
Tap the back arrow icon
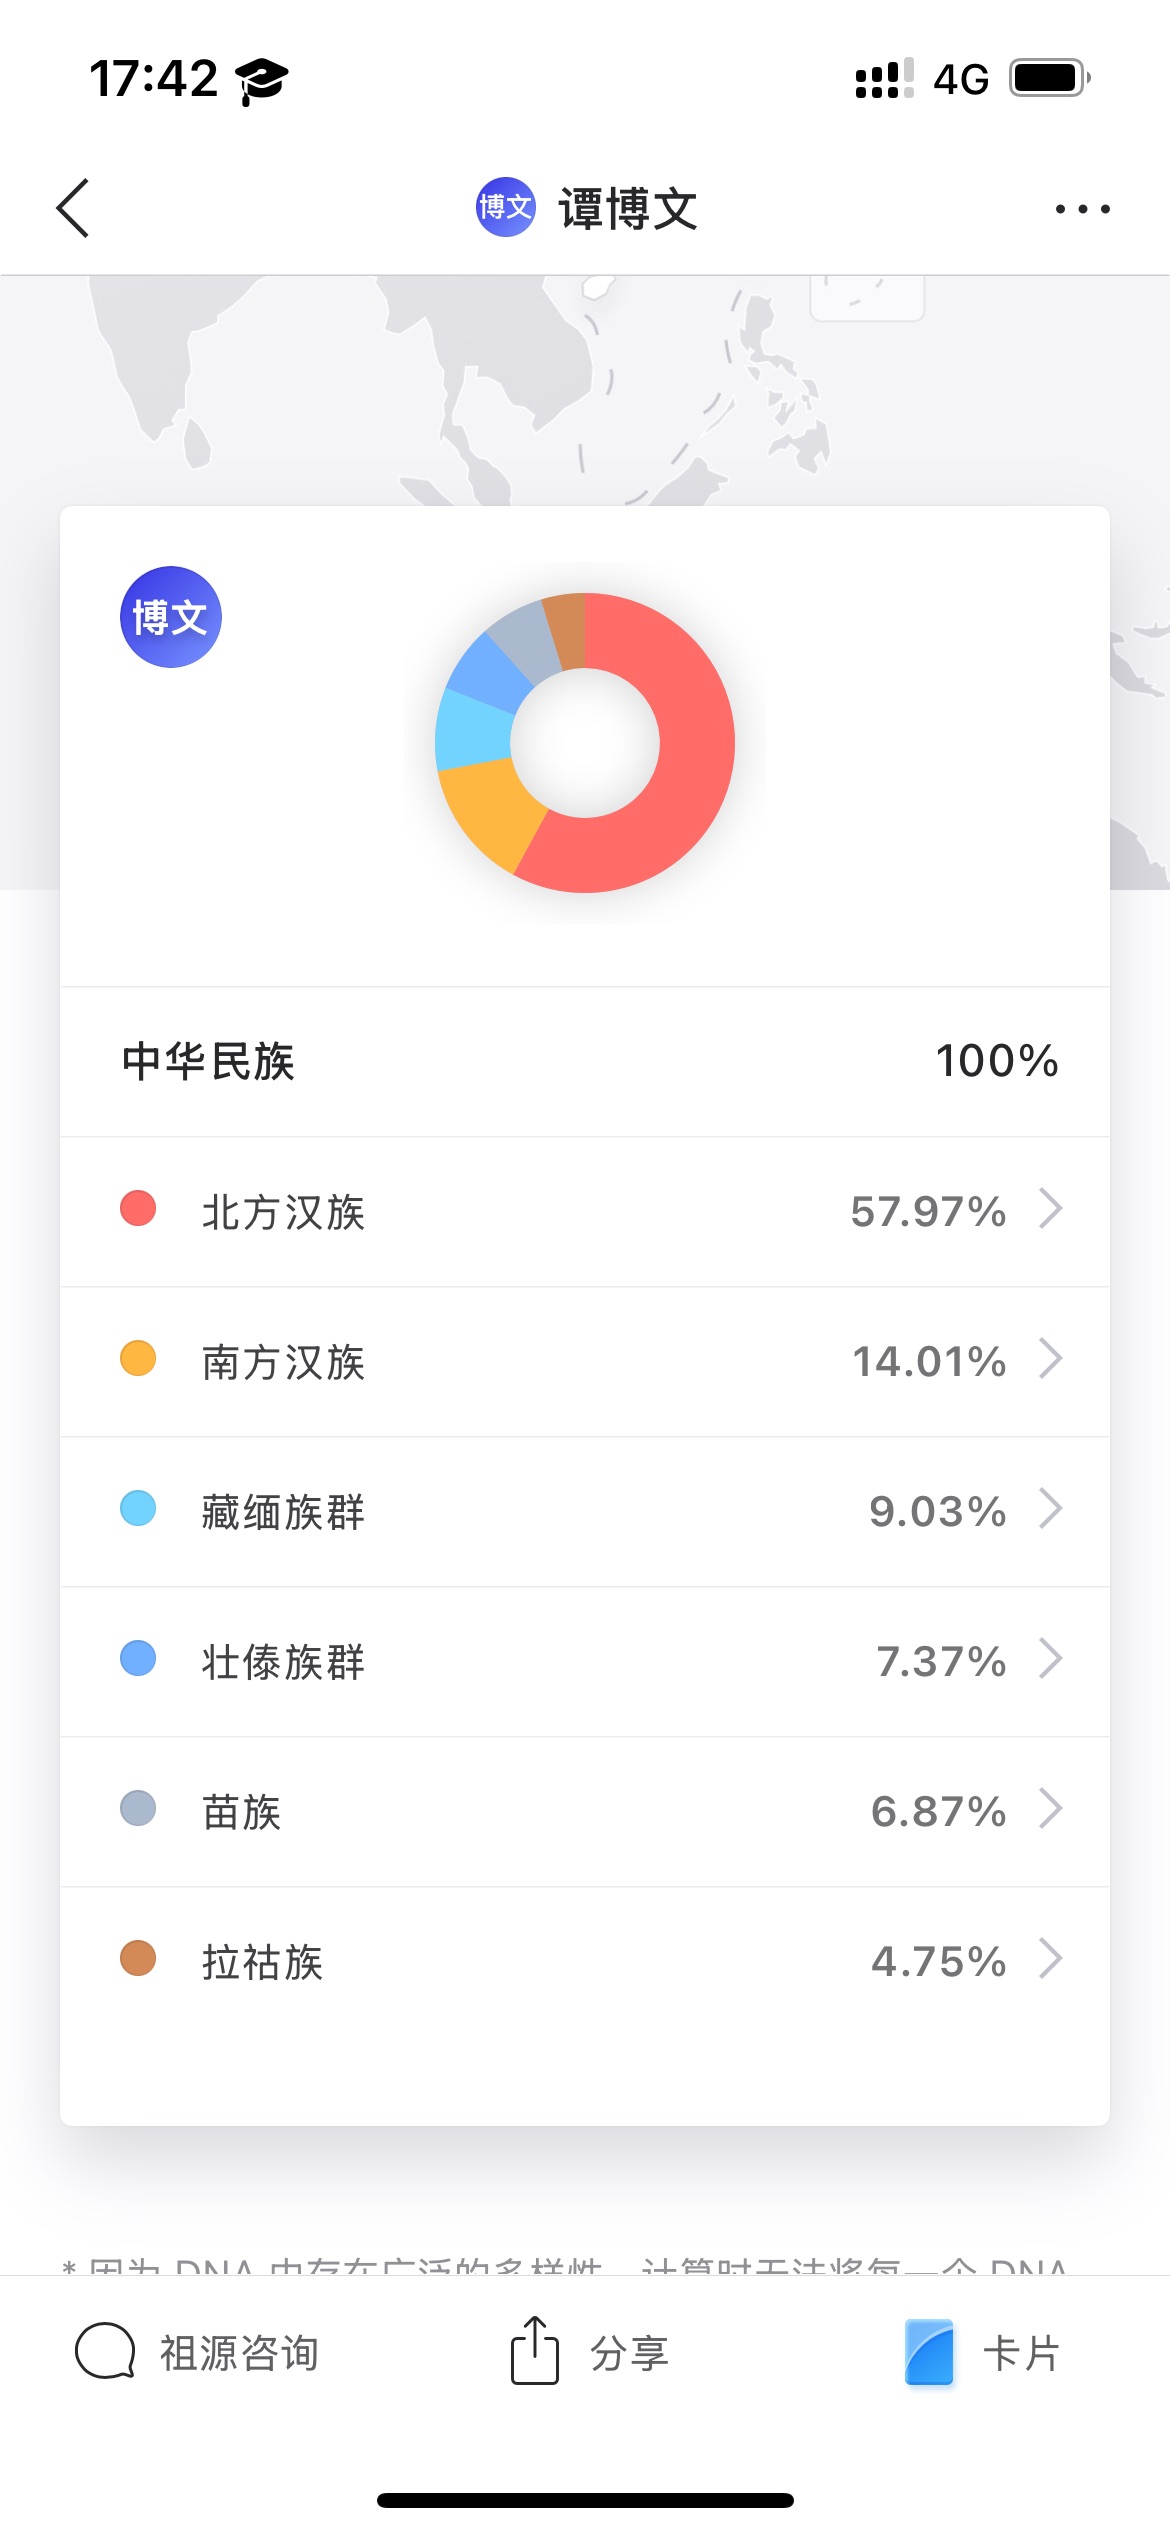point(73,208)
